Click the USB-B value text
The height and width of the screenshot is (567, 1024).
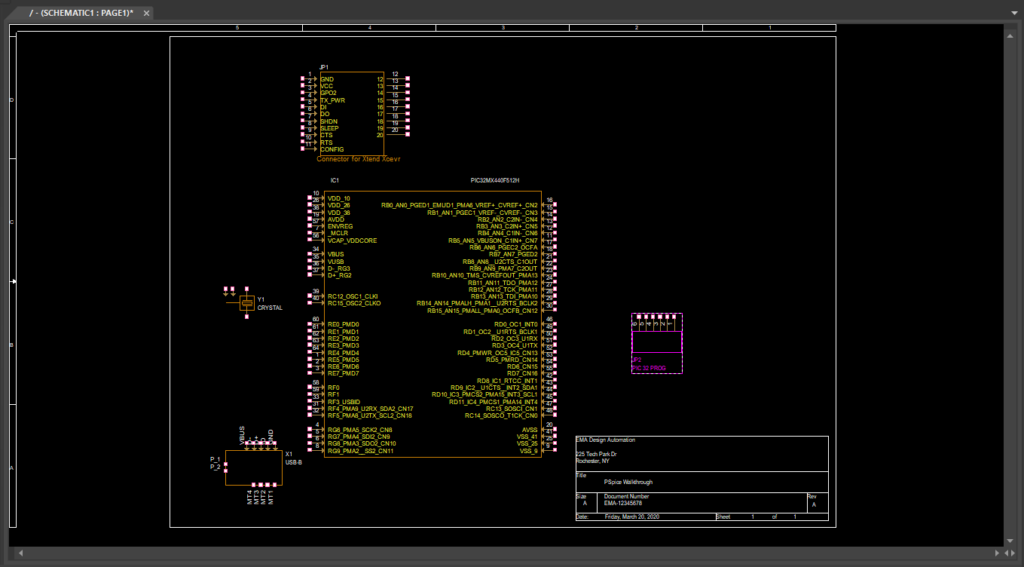294,462
